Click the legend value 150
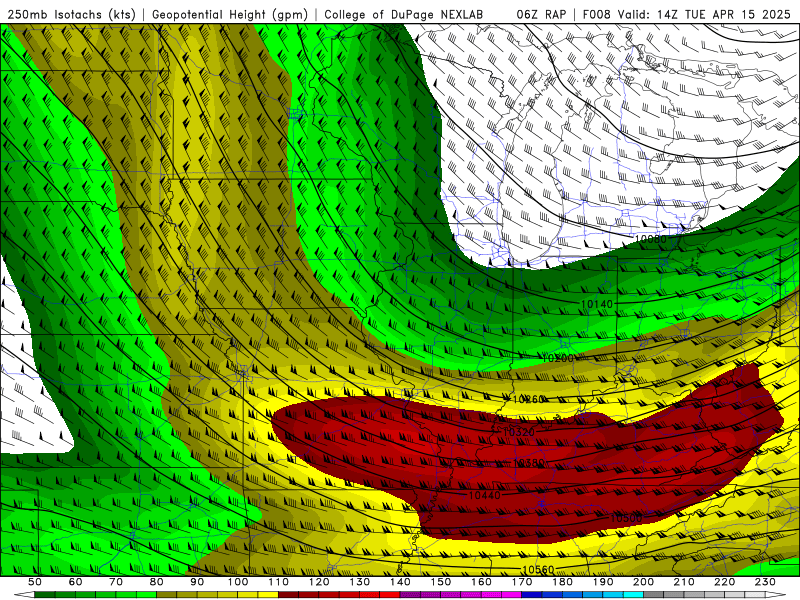 pos(440,582)
